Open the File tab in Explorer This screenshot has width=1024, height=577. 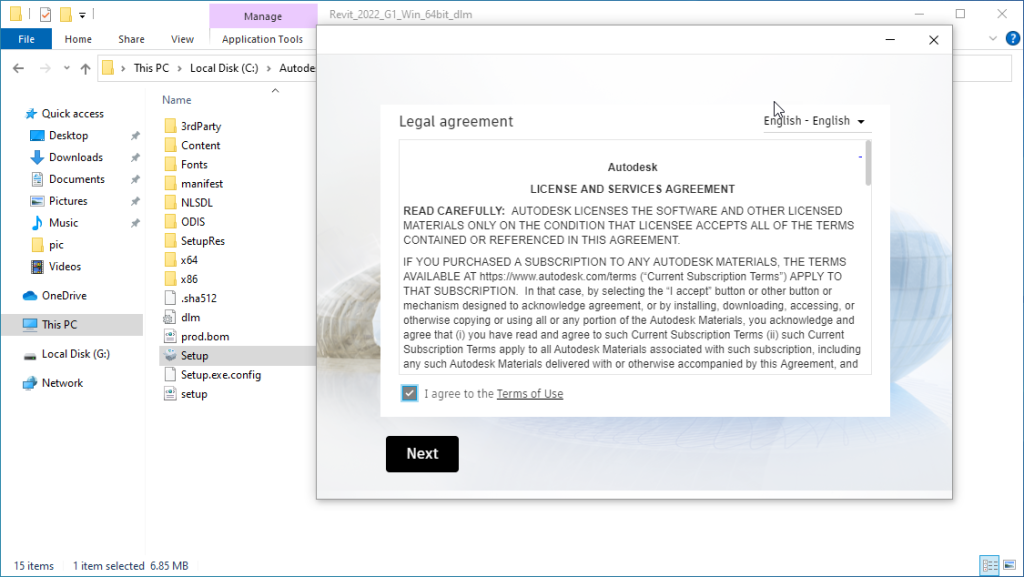tap(26, 39)
